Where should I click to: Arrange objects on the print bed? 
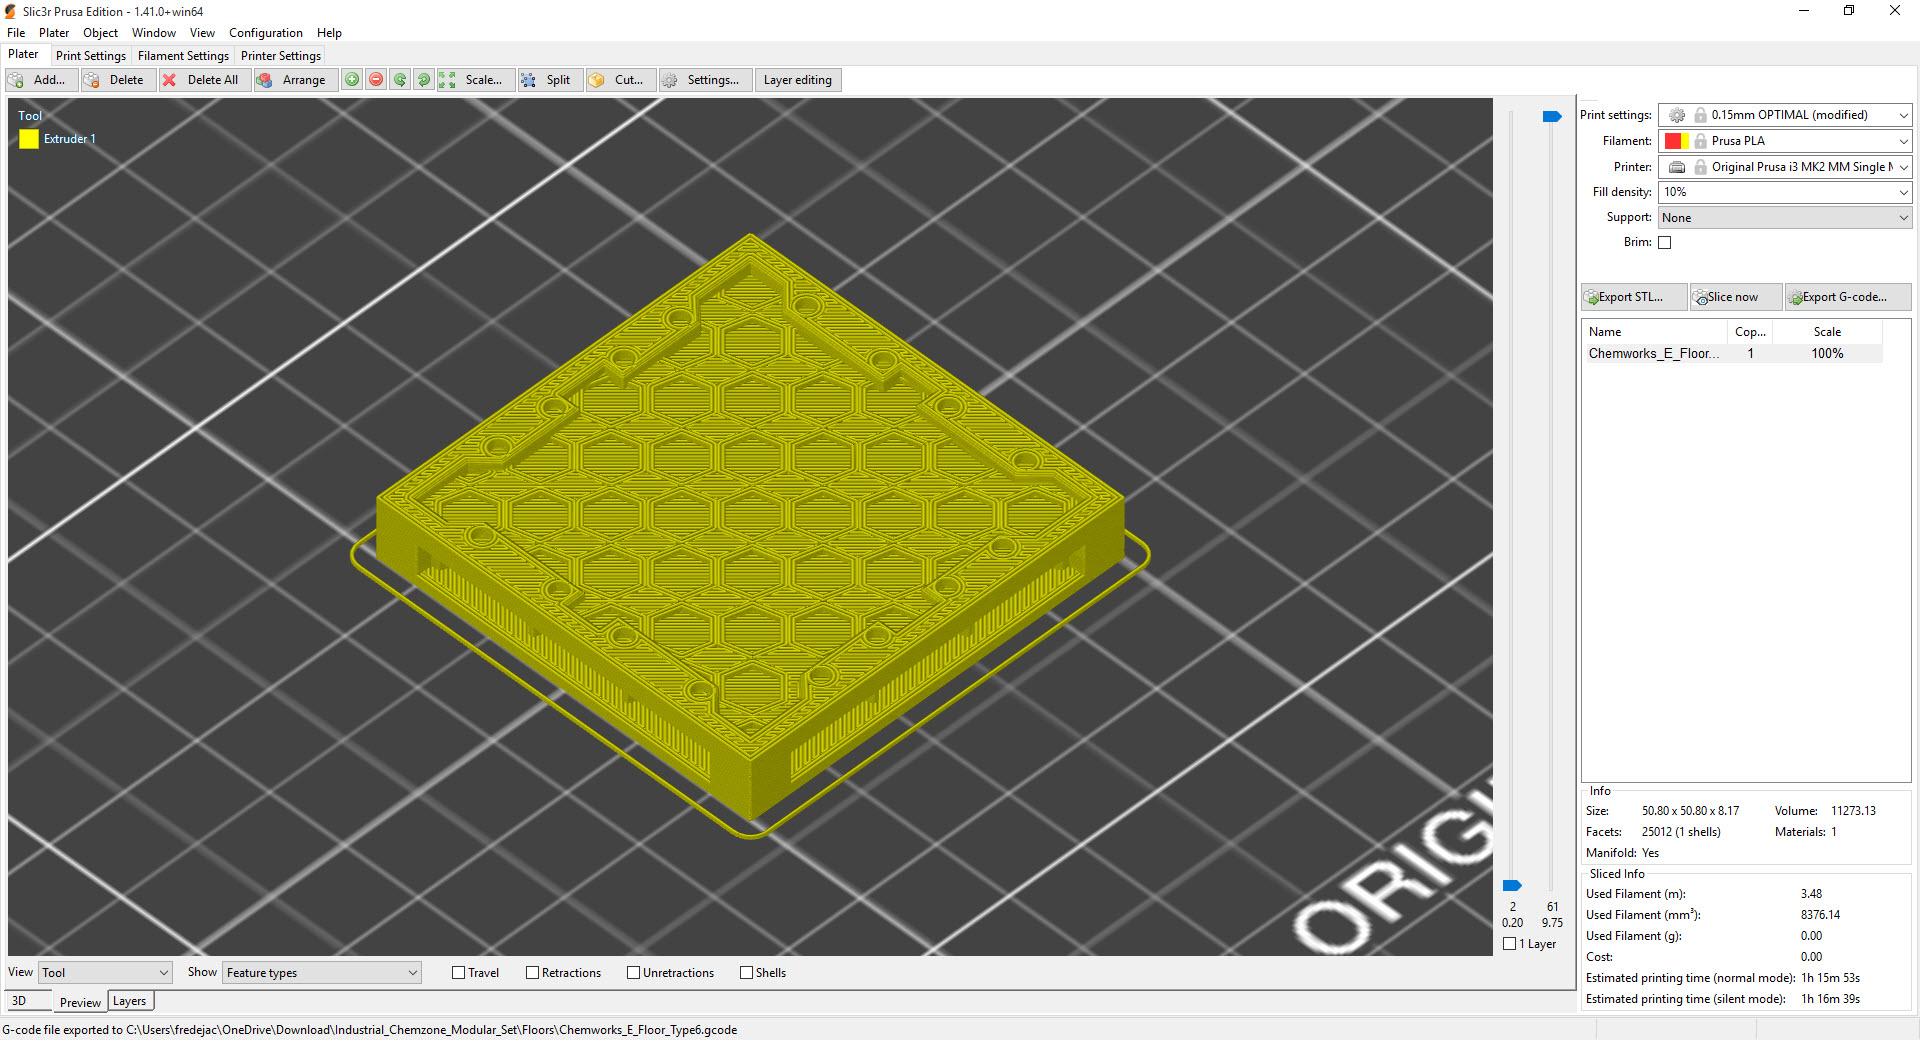coord(294,80)
